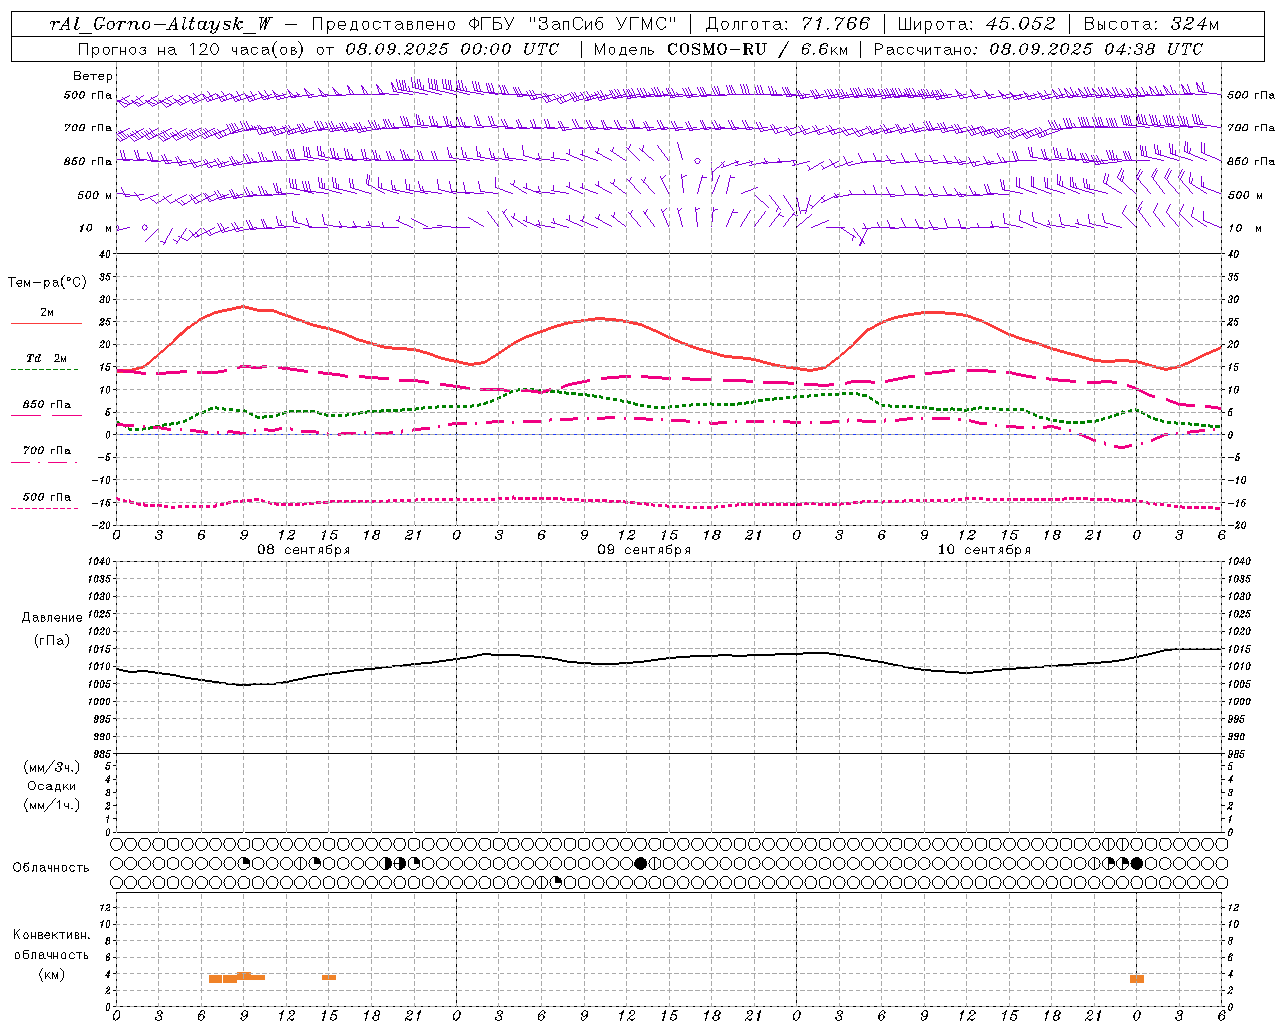The height and width of the screenshot is (1024, 1280).
Task: Click the '08 сентября' date label
Action: point(304,550)
